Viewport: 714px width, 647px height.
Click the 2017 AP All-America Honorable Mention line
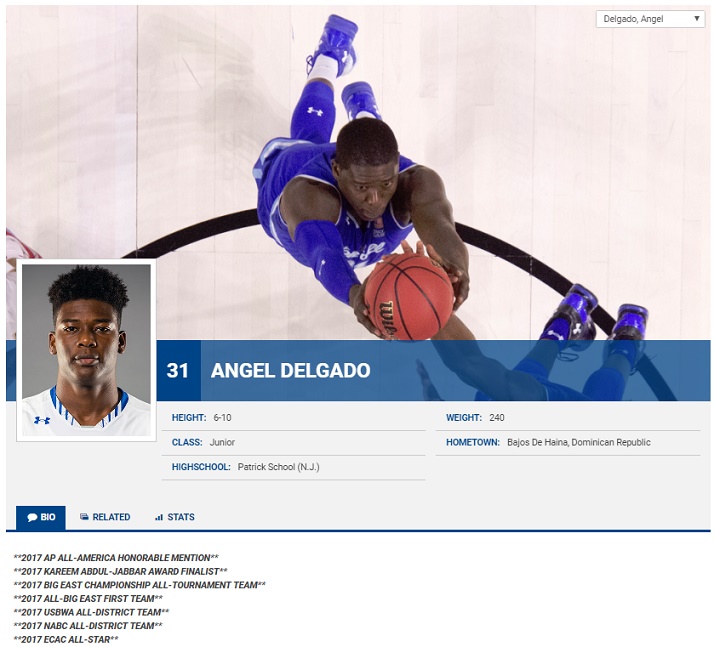click(x=116, y=558)
